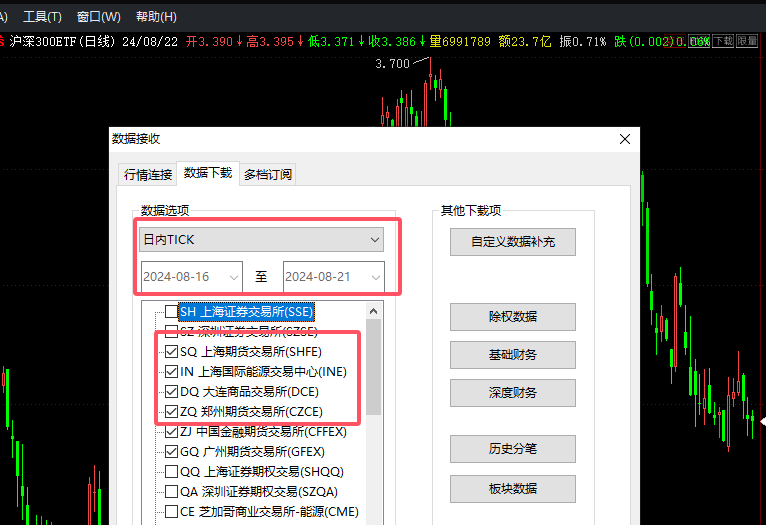The image size is (766, 525).
Task: Select the SH 上海证券交易所(SSE) row label
Action: pyautogui.click(x=246, y=312)
